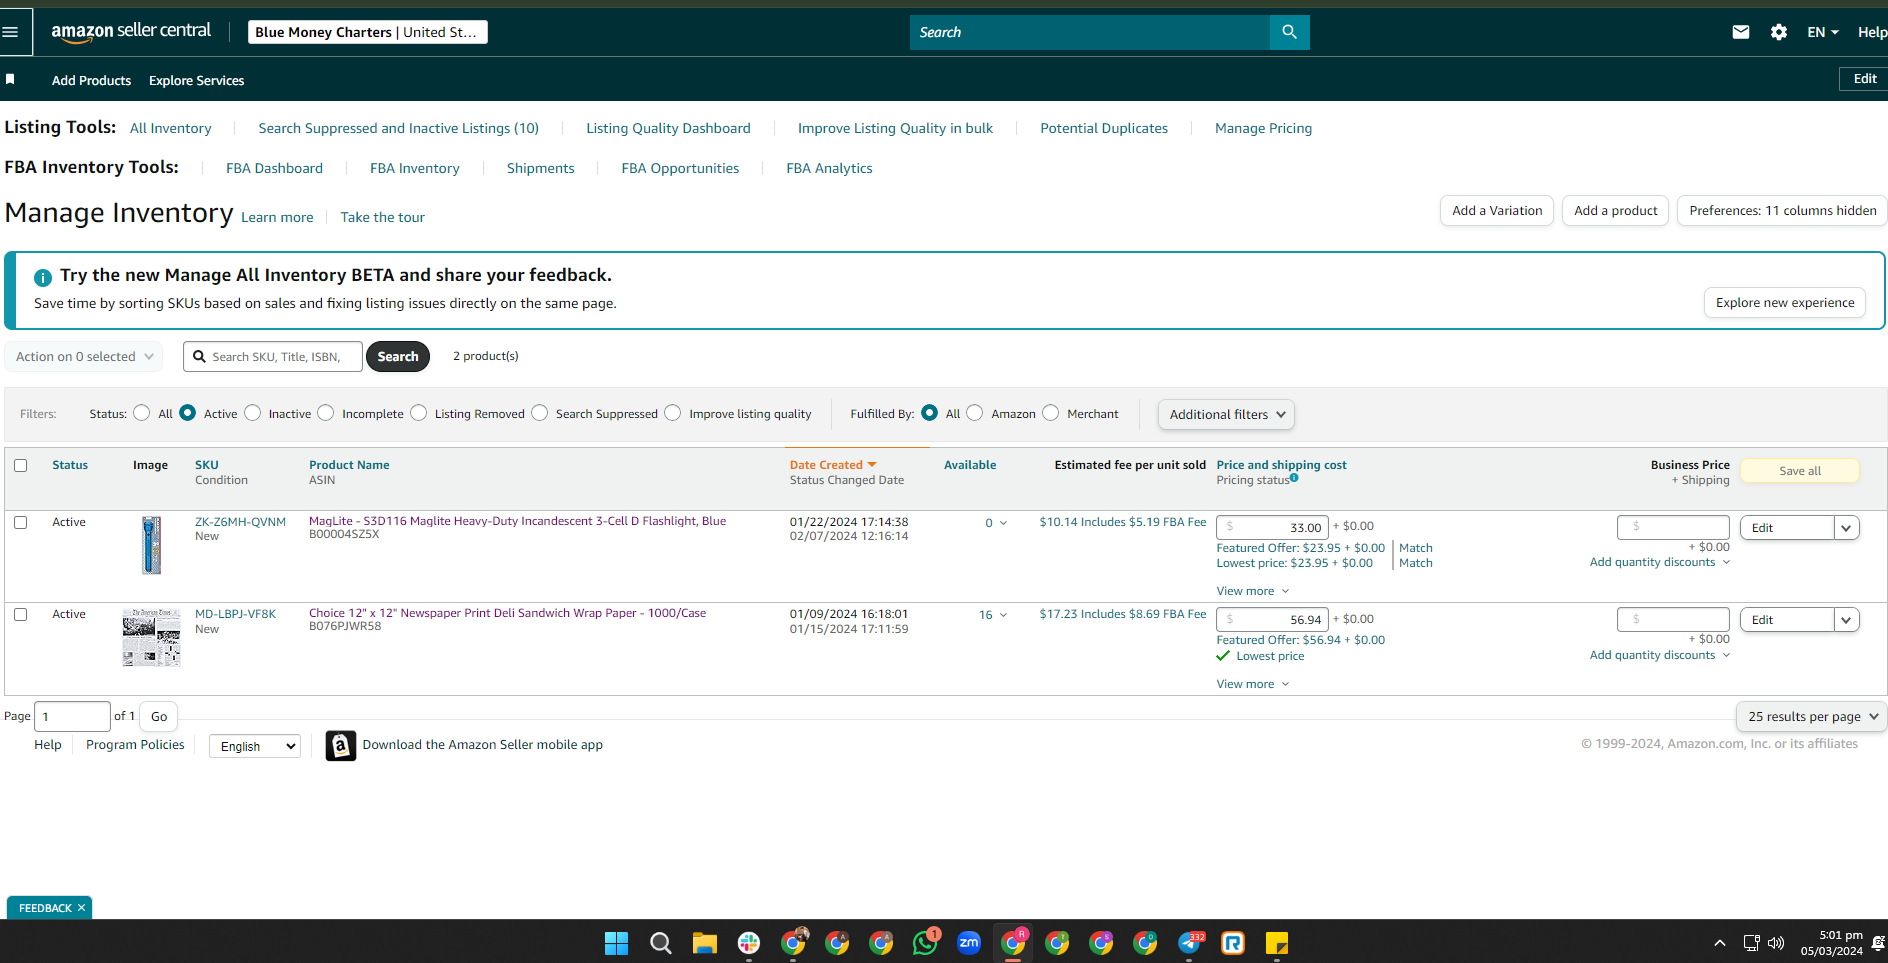Open Zoom from the taskbar
This screenshot has height=963, width=1888.
pyautogui.click(x=969, y=942)
